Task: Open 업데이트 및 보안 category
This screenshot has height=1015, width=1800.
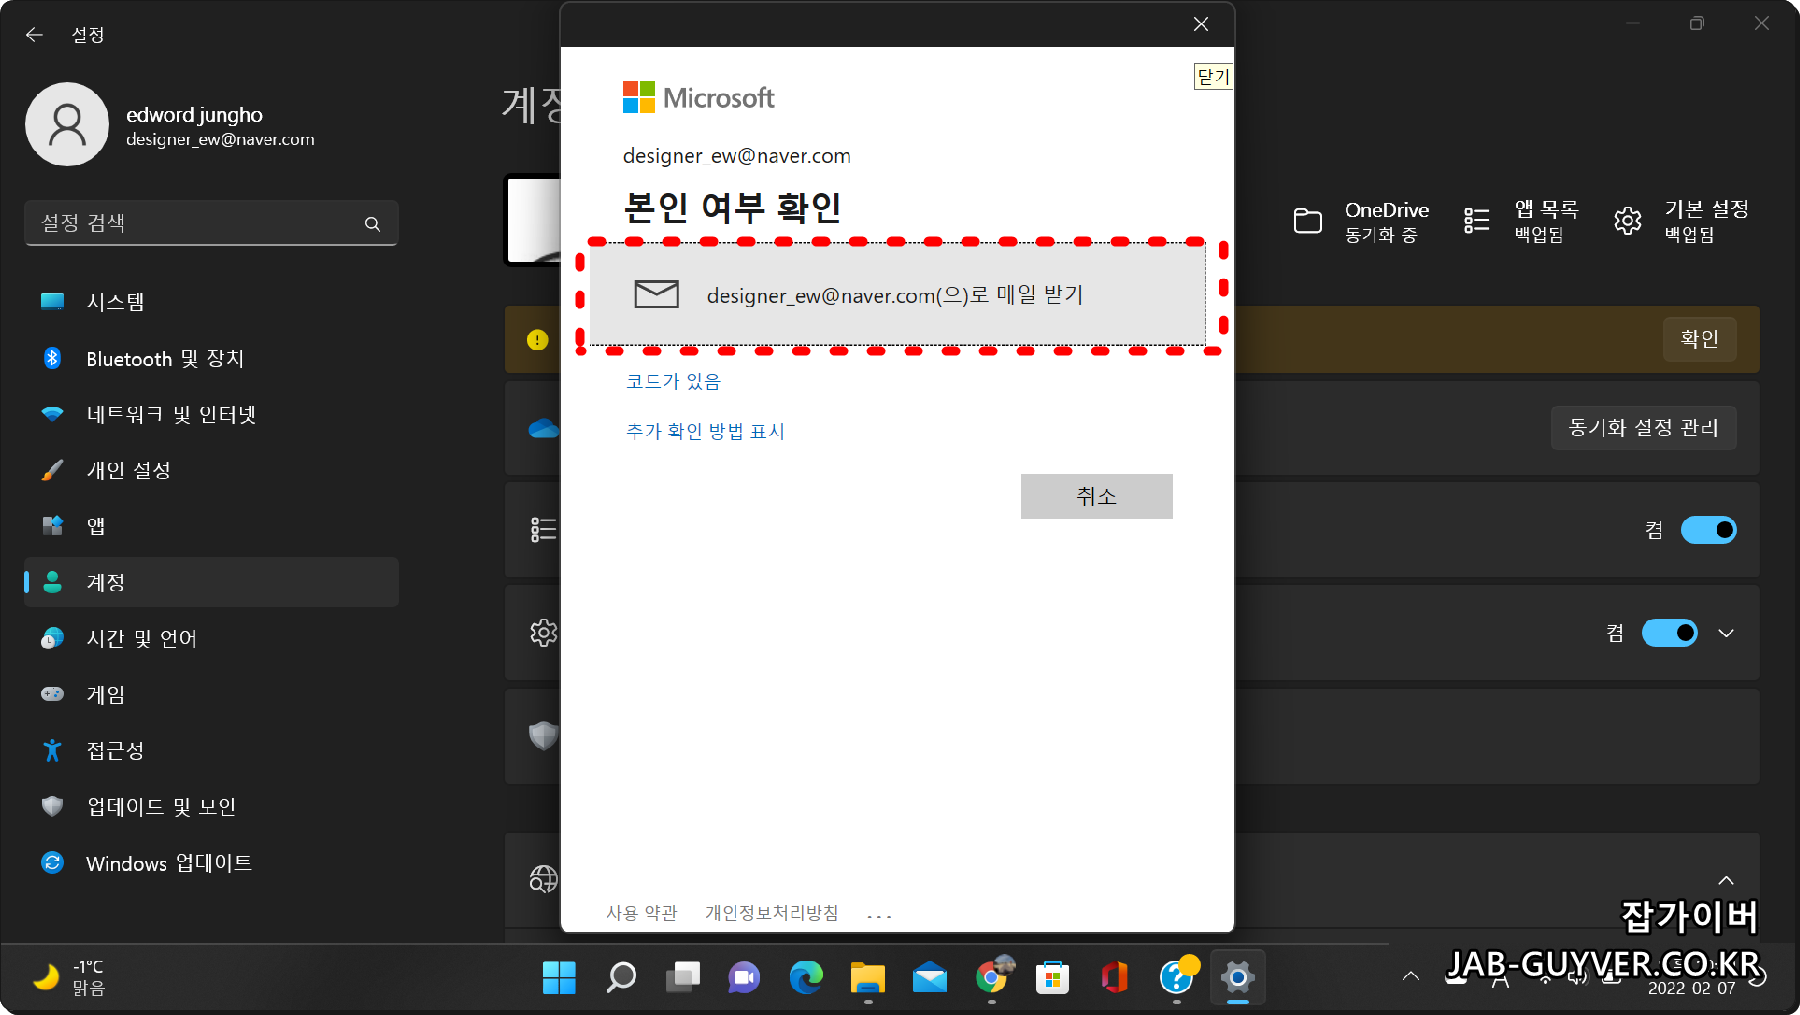Action: (x=211, y=806)
